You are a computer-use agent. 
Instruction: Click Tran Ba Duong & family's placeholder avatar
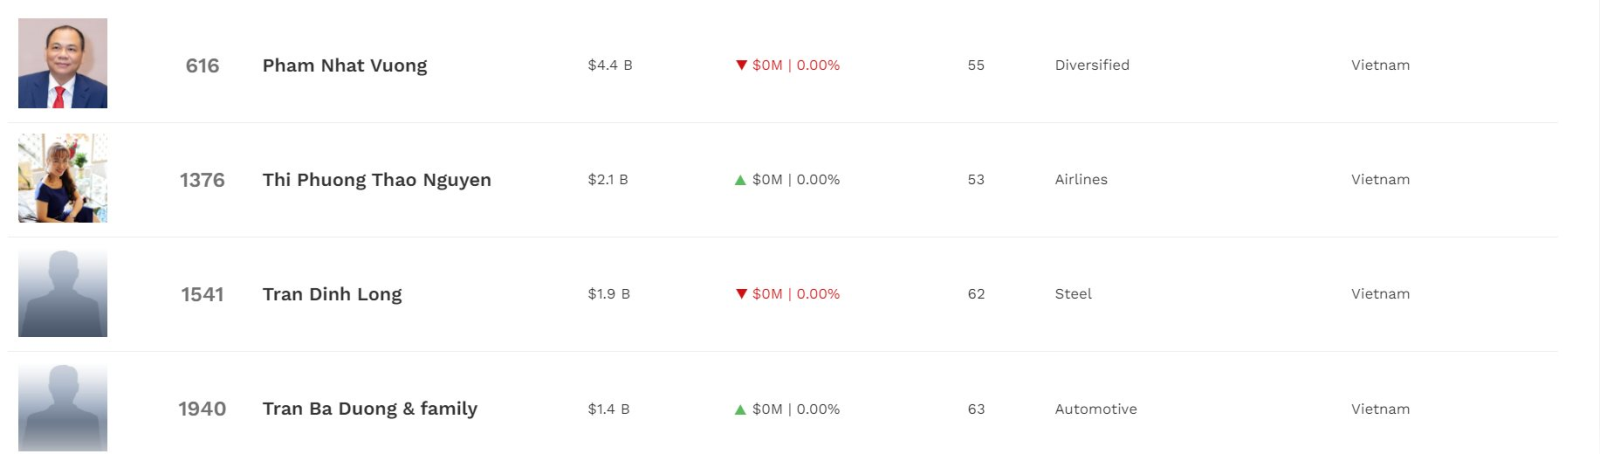(63, 407)
